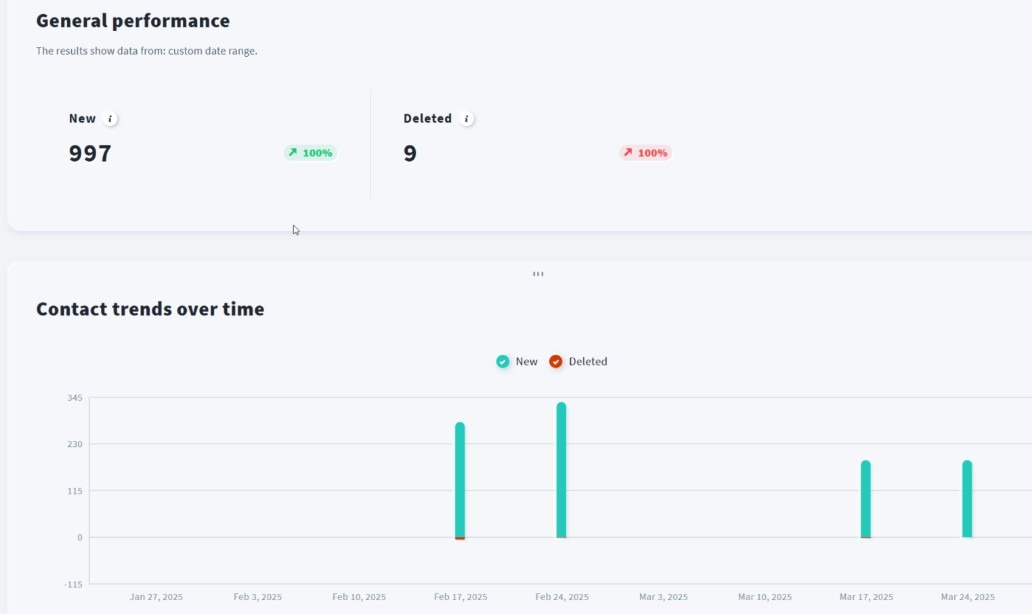Viewport: 1032px width, 614px height.
Task: Click the General performance heading
Action: (x=133, y=21)
